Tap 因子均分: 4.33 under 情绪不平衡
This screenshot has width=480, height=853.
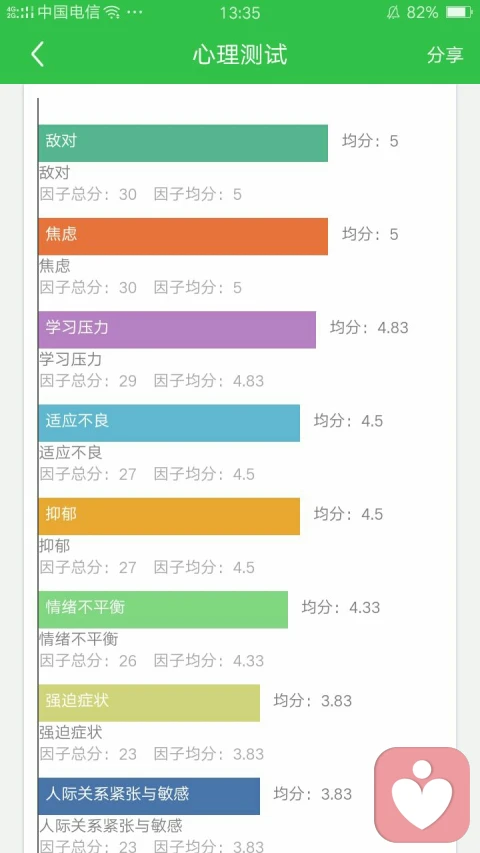tap(209, 660)
